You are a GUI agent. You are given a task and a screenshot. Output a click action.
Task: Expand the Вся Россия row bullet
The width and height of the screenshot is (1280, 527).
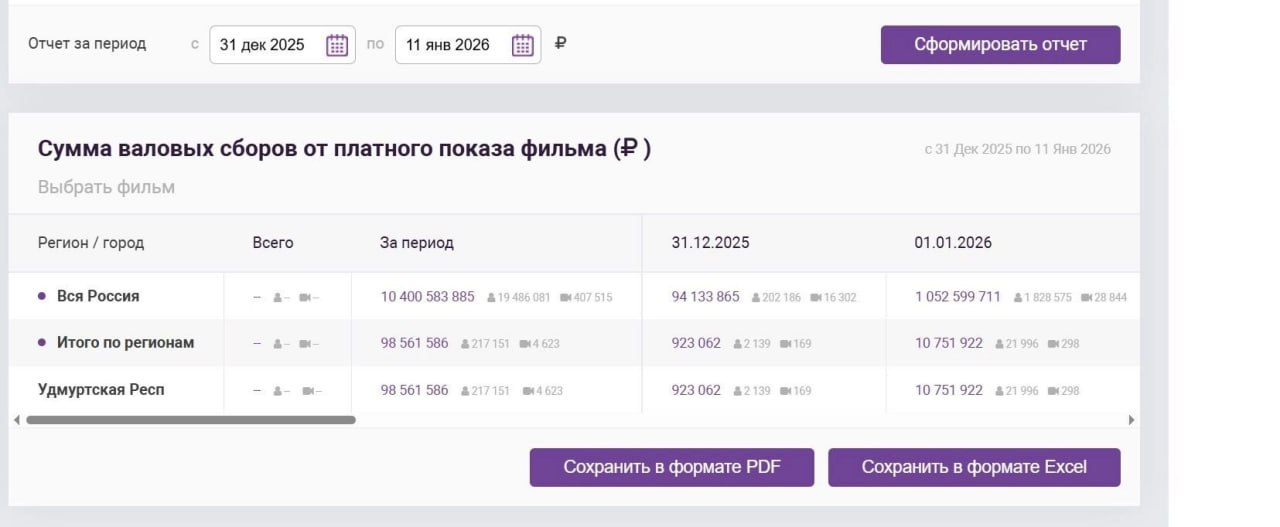42,296
